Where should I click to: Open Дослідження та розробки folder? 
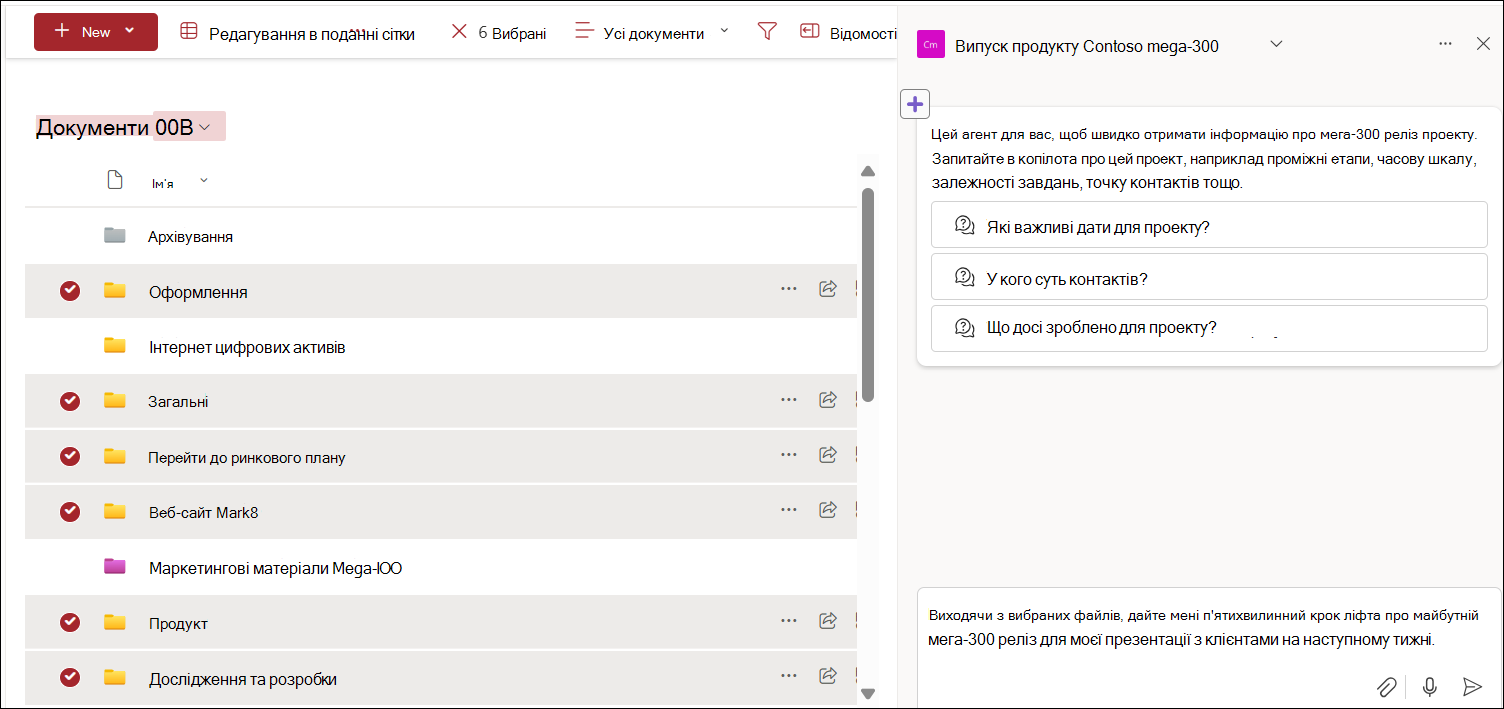click(243, 679)
